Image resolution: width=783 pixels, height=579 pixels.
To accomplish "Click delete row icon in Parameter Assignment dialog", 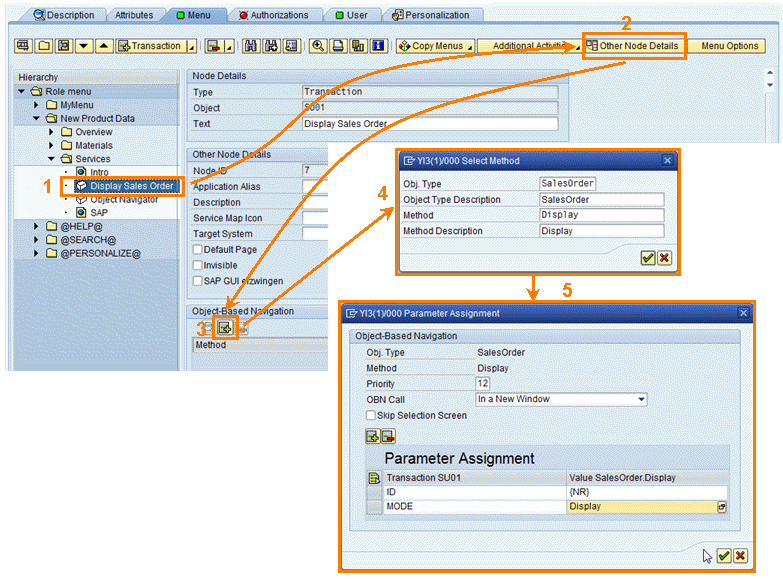I will (x=388, y=435).
